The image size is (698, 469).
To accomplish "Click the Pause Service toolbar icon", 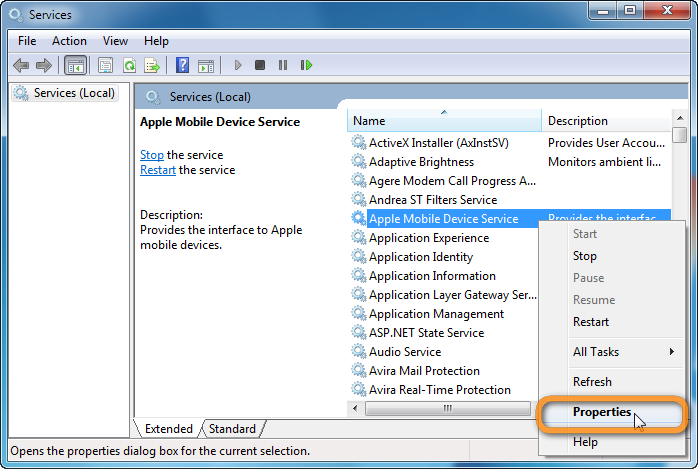I will click(283, 65).
